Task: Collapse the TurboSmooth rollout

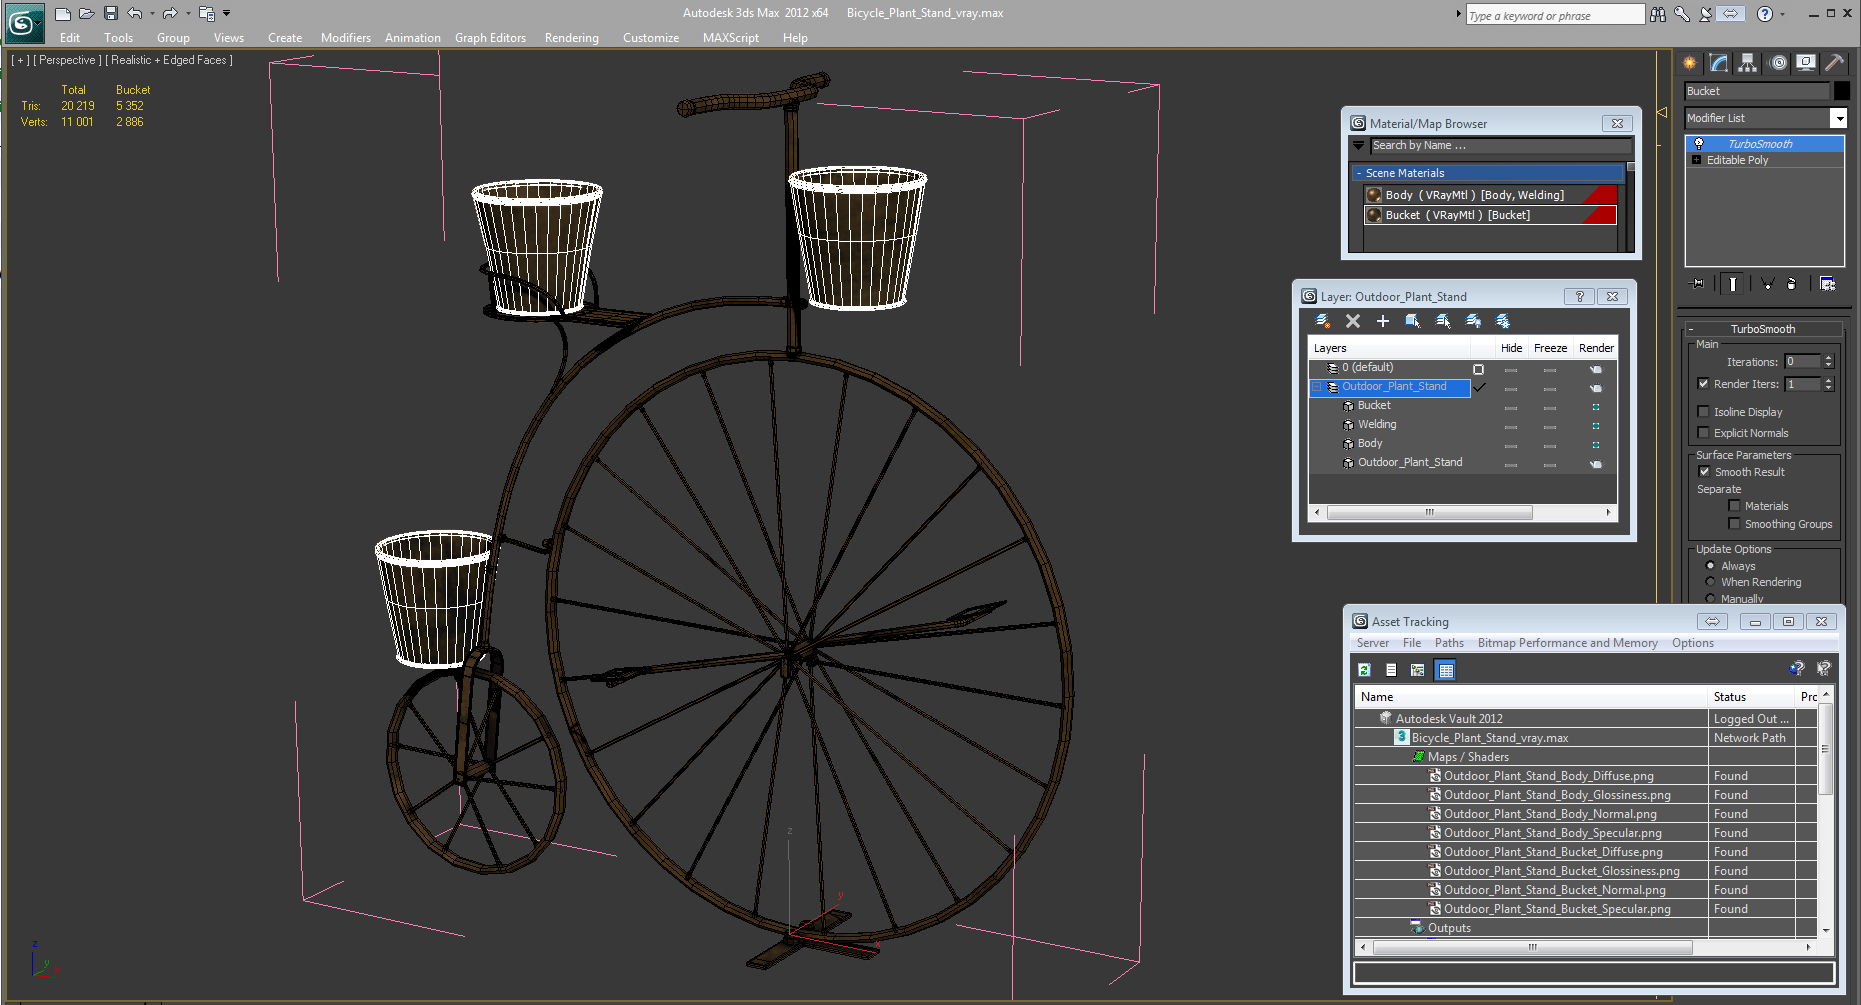Action: 1691,329
